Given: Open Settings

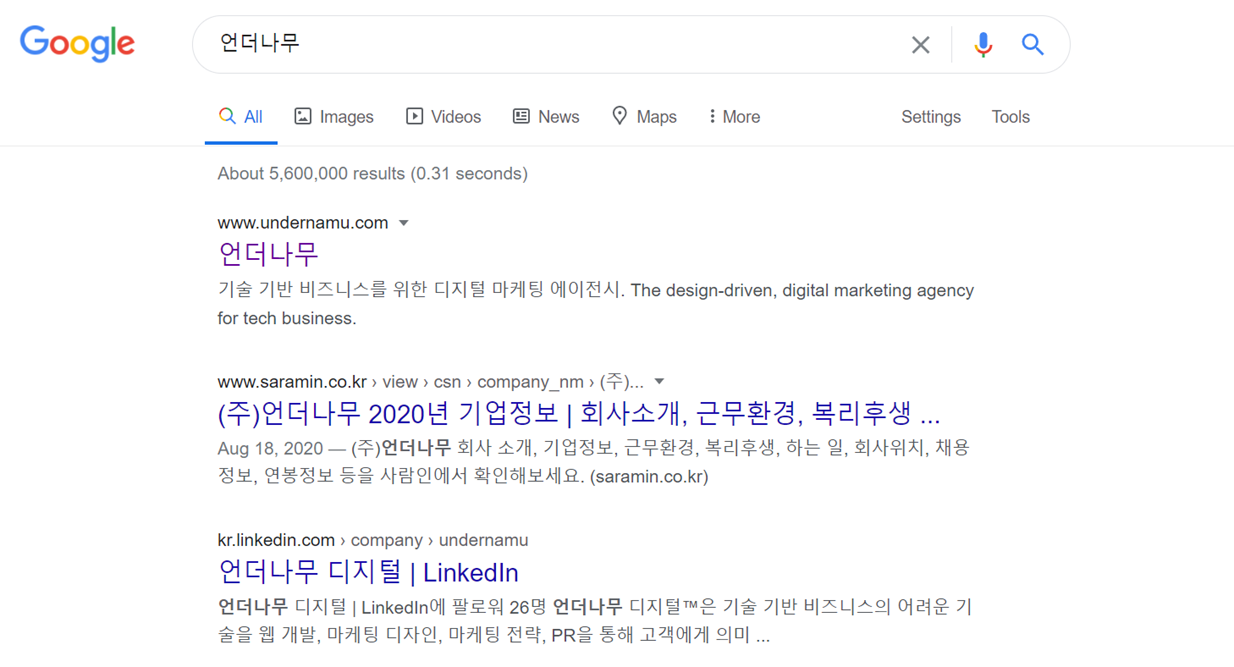Looking at the screenshot, I should click(931, 117).
